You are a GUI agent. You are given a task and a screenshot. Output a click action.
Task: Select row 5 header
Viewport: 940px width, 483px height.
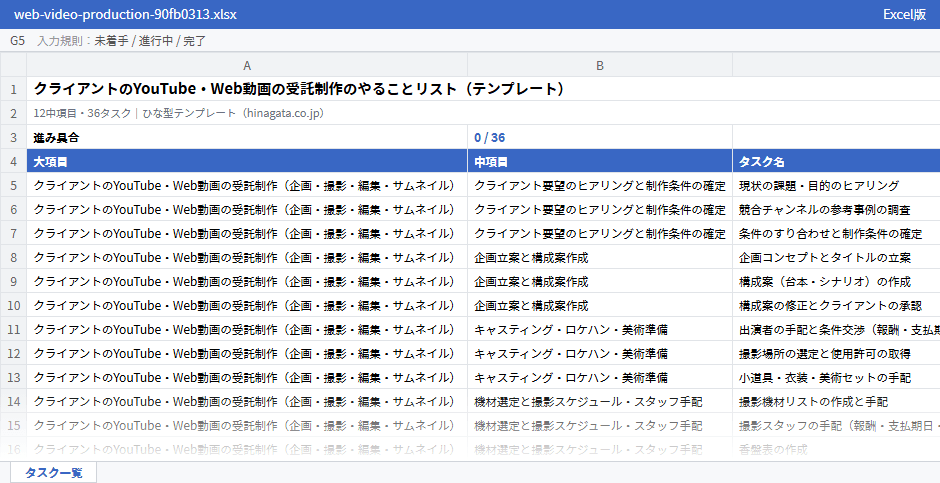pyautogui.click(x=13, y=185)
